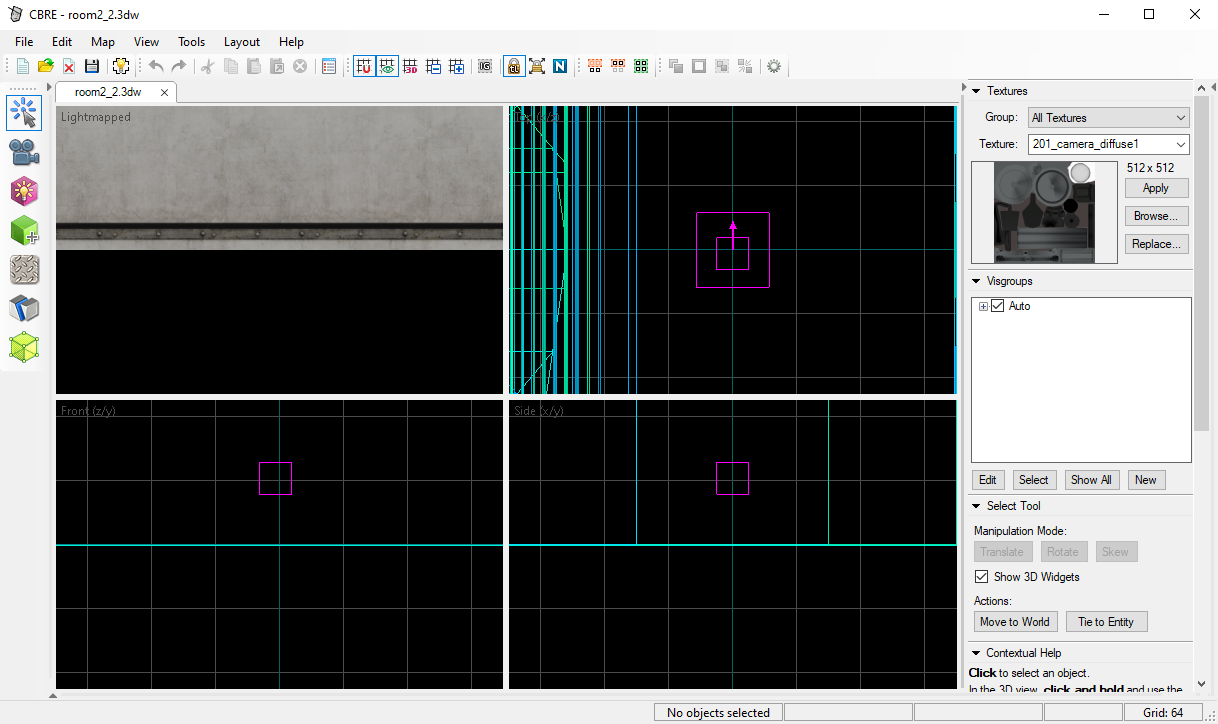Uncheck the Auto visgroup checkbox
This screenshot has height=724, width=1218.
pos(997,306)
